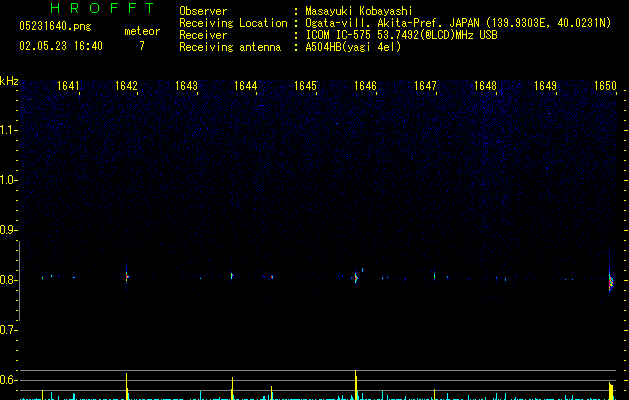Click the 1644 time axis label
The width and height of the screenshot is (629, 400).
point(246,86)
